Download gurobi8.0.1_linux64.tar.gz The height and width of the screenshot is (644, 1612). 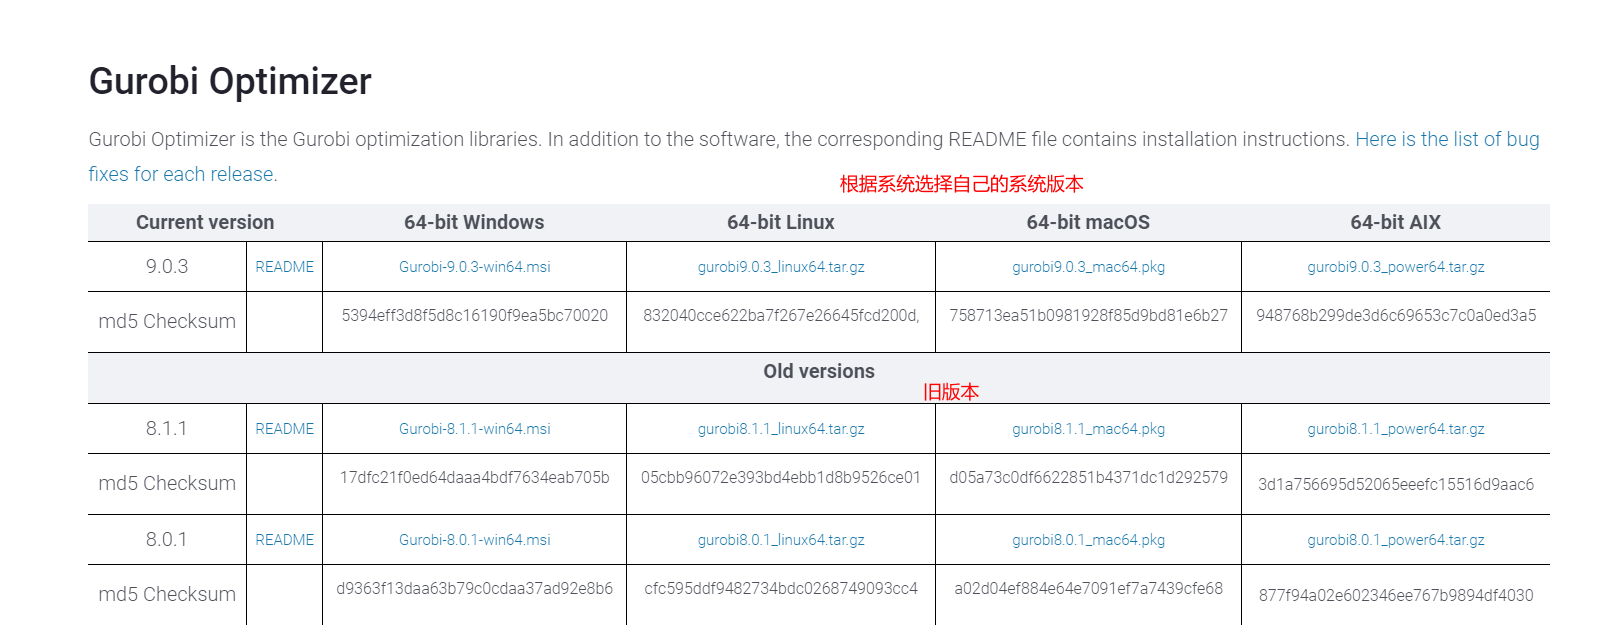point(781,540)
